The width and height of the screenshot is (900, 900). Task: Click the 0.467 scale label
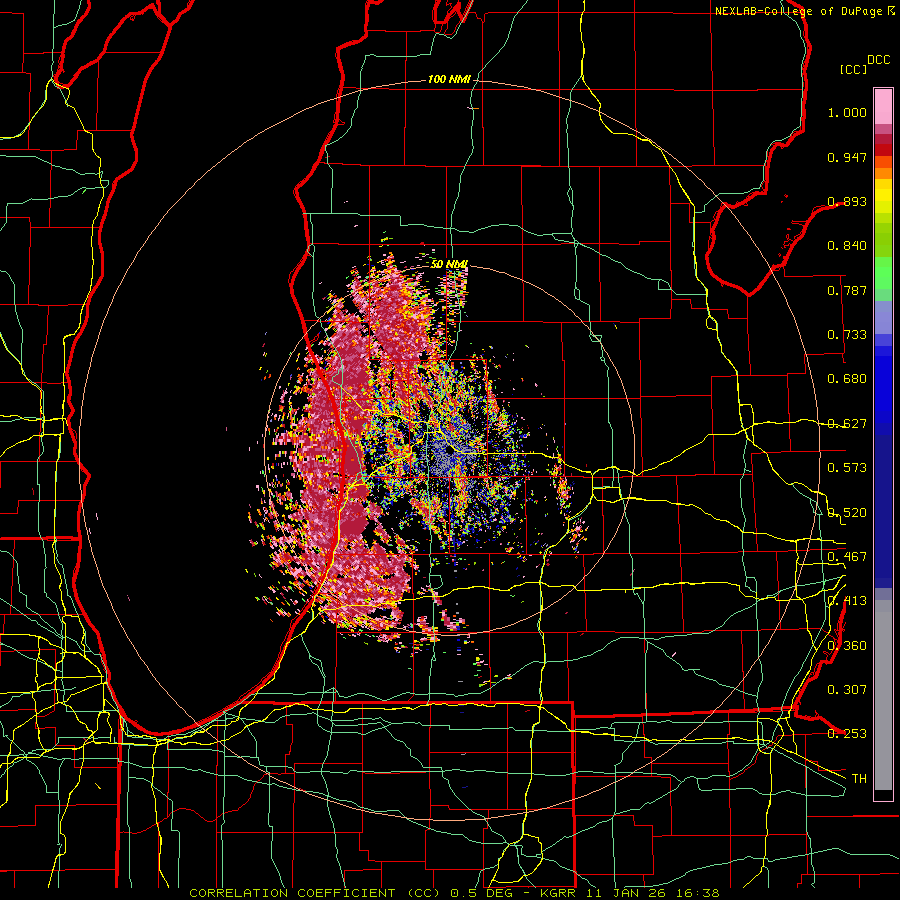point(847,557)
